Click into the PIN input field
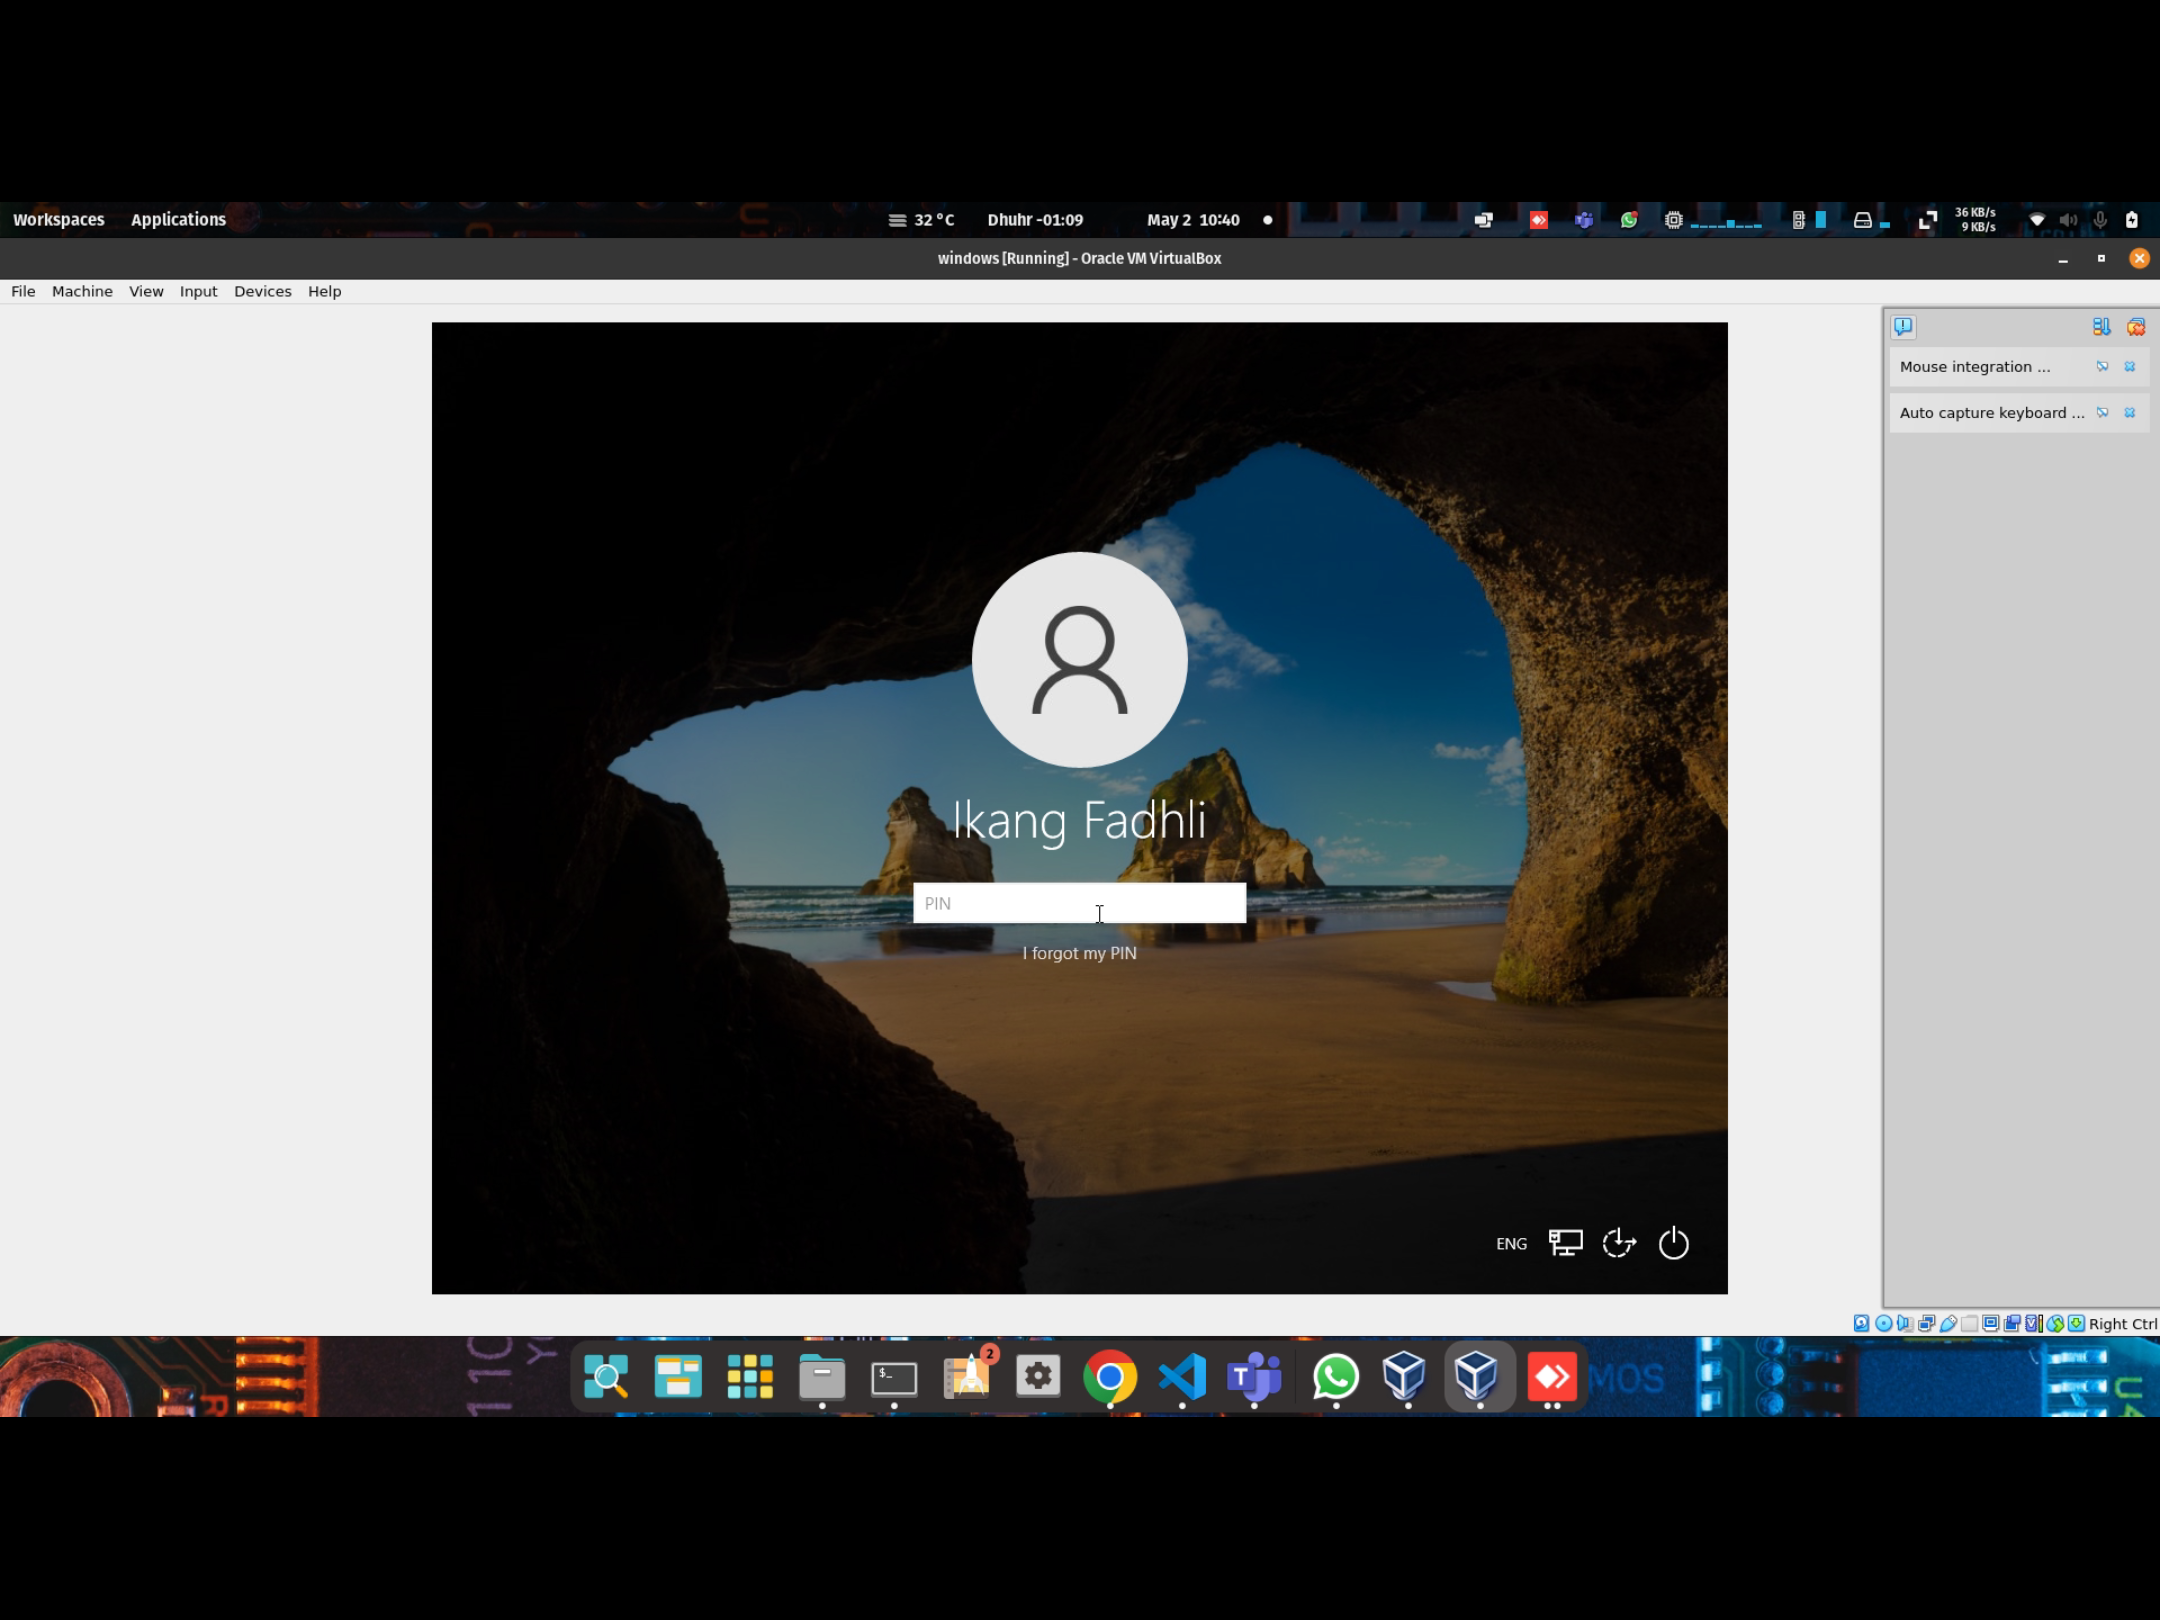This screenshot has height=1620, width=2160. (x=1078, y=903)
